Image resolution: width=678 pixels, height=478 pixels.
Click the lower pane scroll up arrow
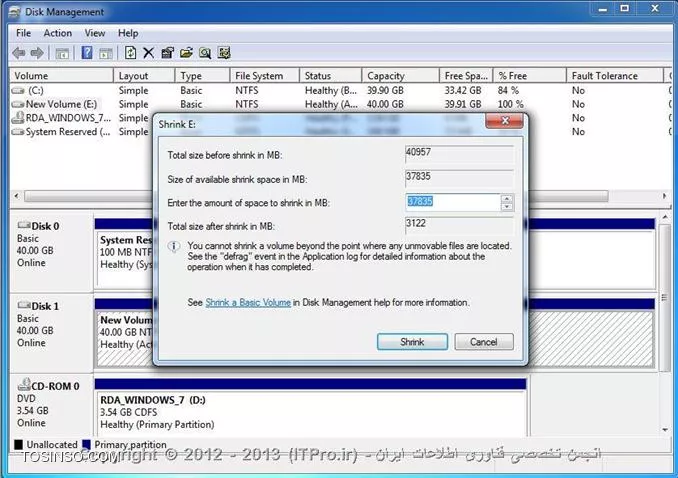tap(665, 217)
